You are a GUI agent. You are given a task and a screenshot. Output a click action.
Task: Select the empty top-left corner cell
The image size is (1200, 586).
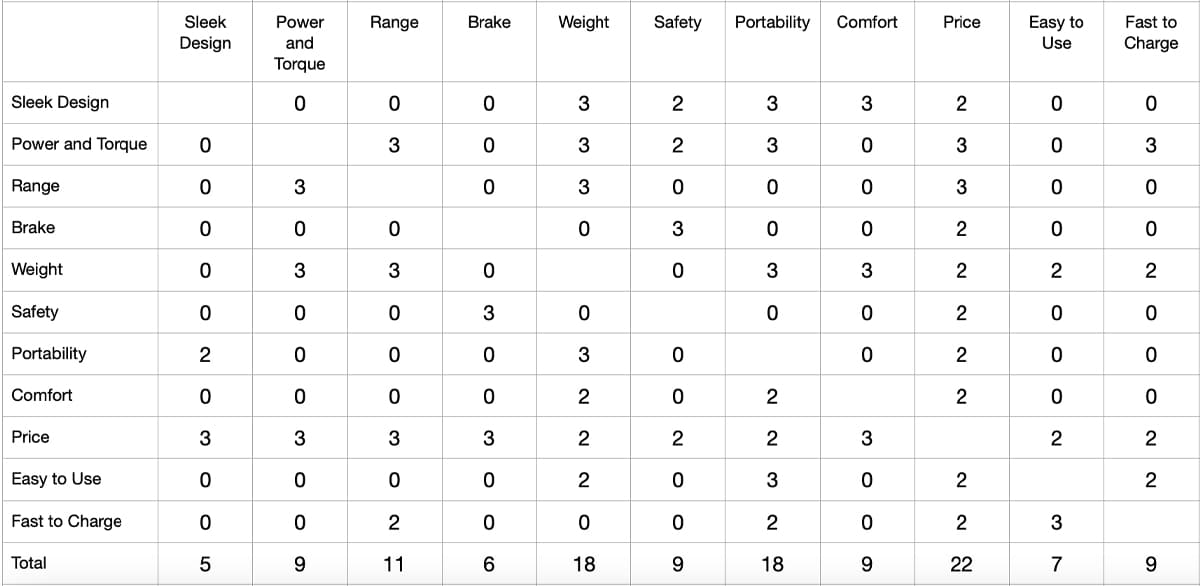[x=79, y=41]
